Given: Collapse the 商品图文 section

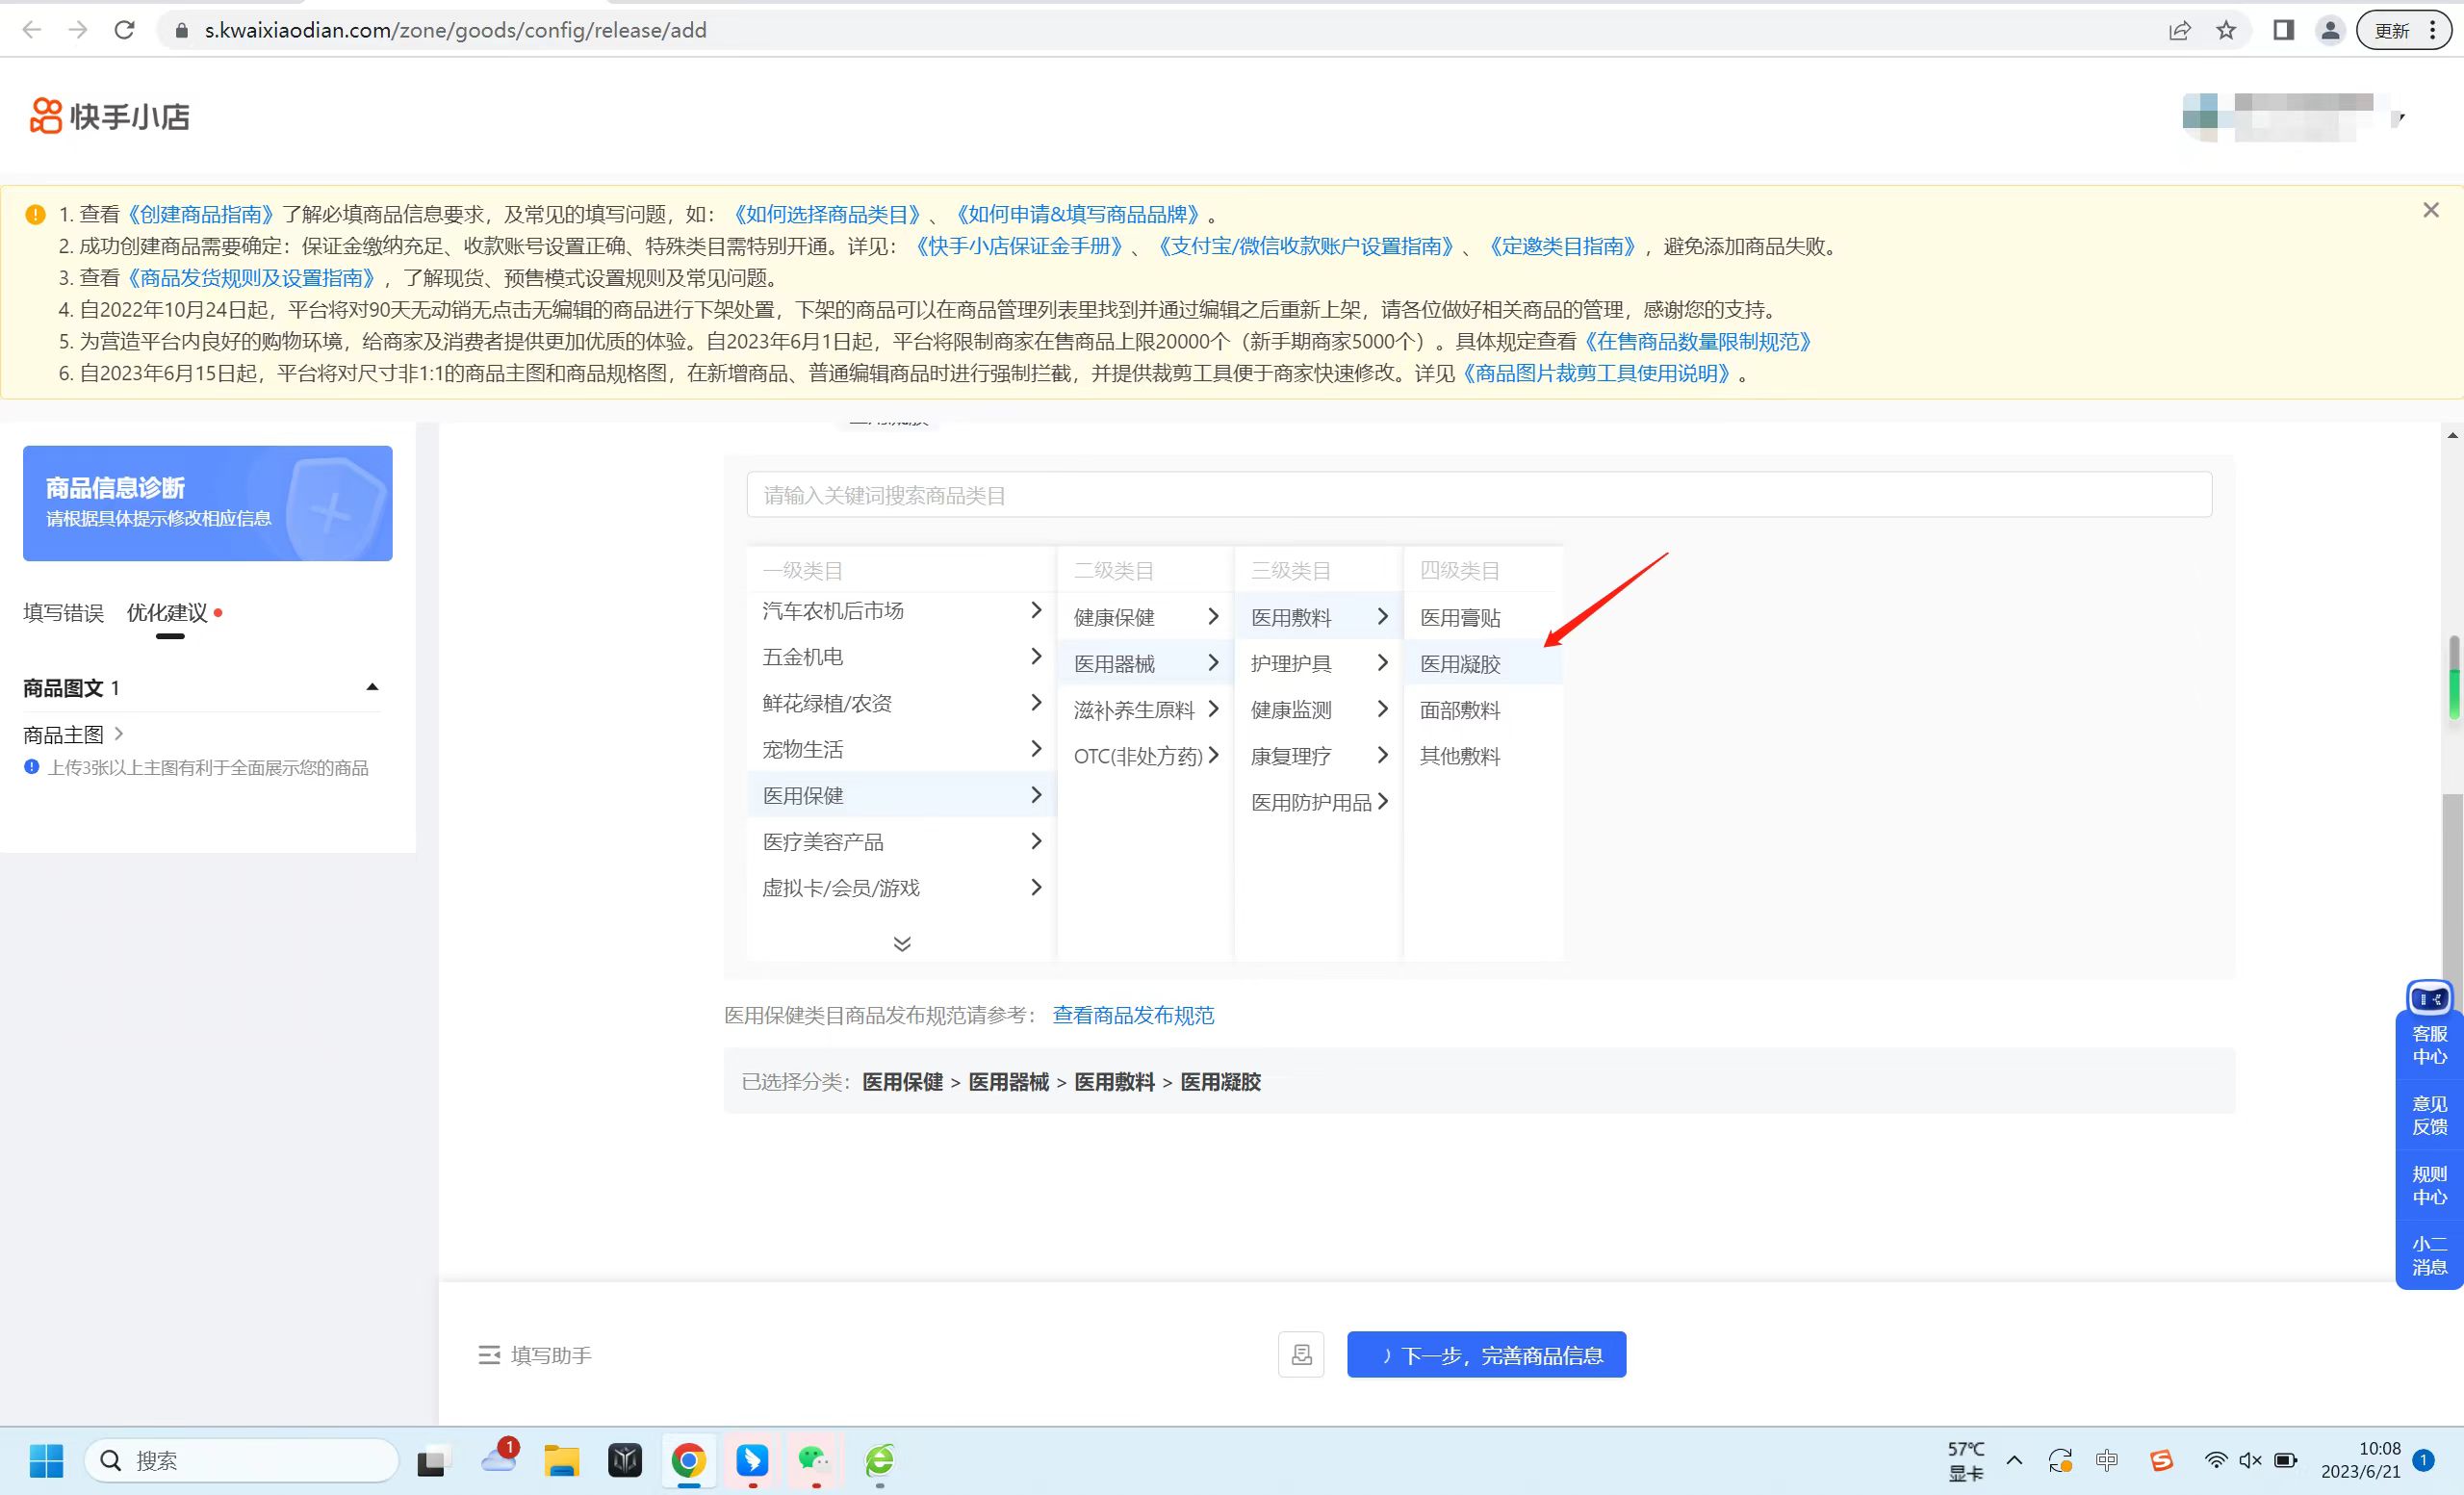Looking at the screenshot, I should tap(372, 687).
